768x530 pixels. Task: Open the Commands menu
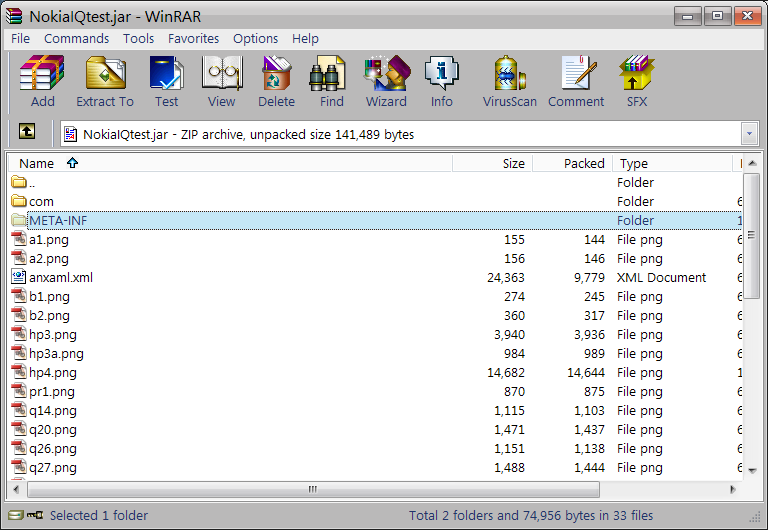pos(76,38)
